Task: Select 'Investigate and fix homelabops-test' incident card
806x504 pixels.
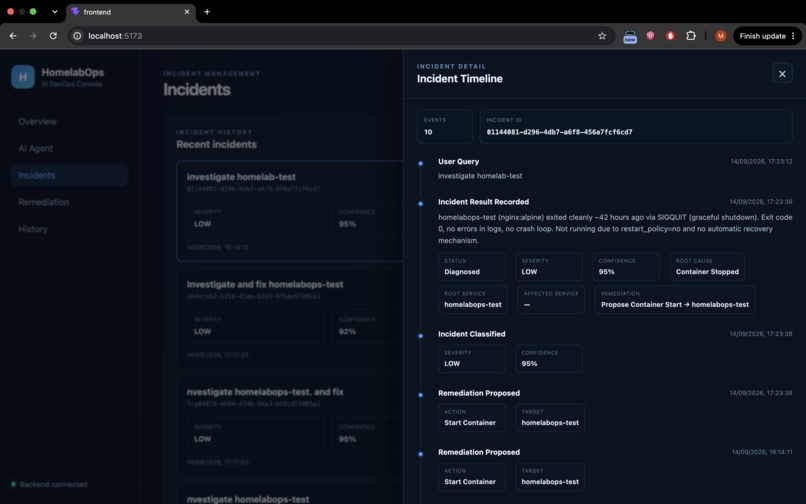Action: tap(290, 318)
